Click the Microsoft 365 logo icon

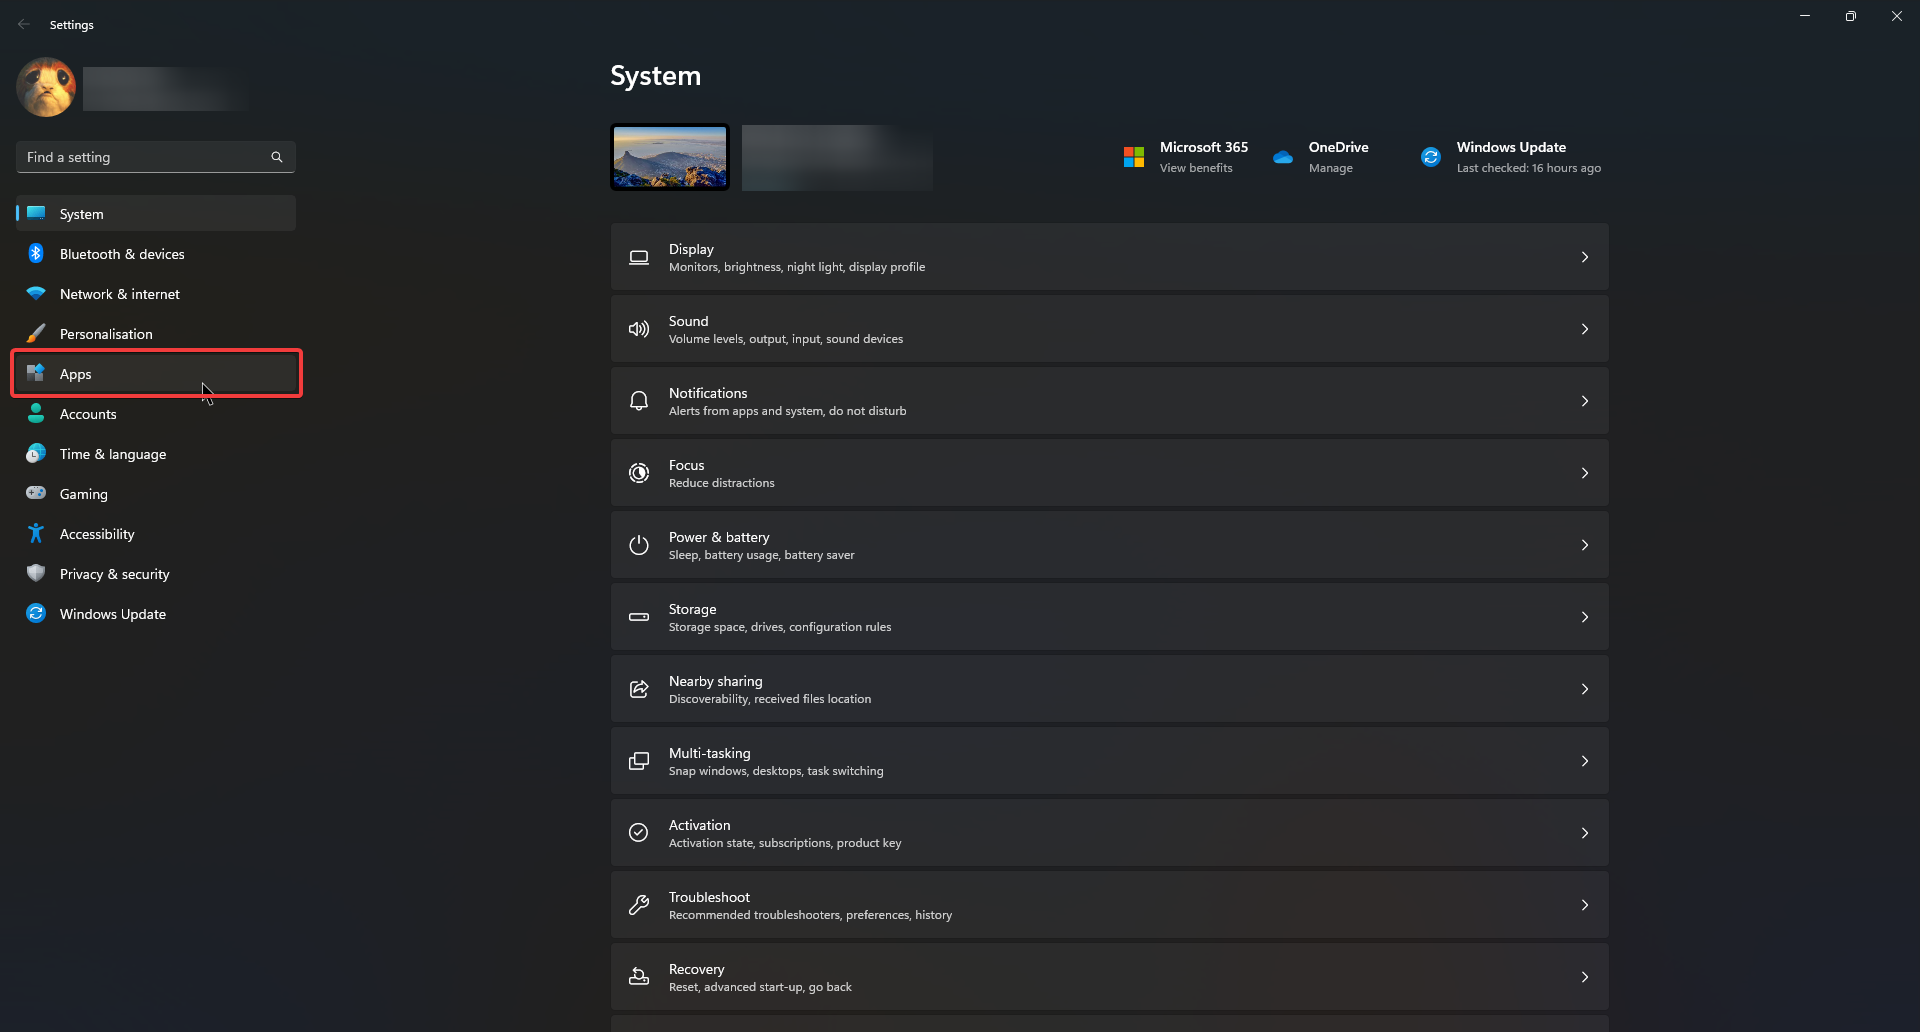[x=1133, y=157]
